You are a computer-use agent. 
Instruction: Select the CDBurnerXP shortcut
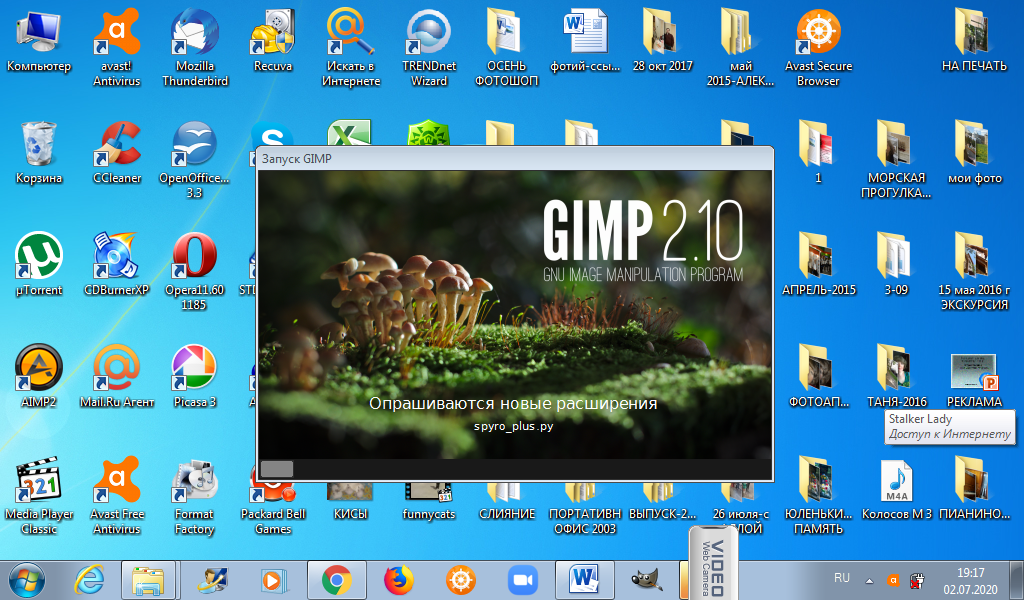(x=117, y=264)
